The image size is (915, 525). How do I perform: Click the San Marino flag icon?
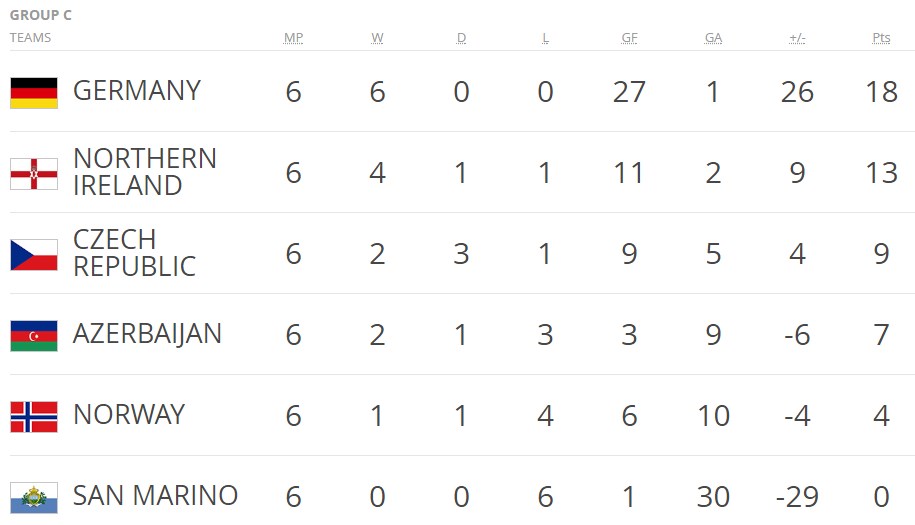click(x=34, y=497)
